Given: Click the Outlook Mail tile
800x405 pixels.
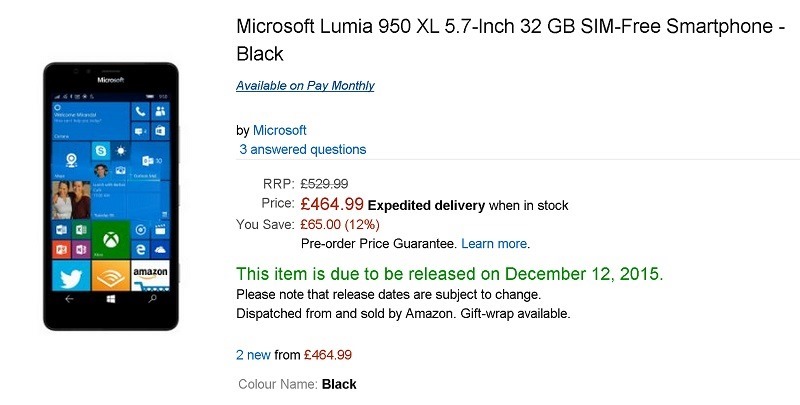Looking at the screenshot, I should (150, 161).
